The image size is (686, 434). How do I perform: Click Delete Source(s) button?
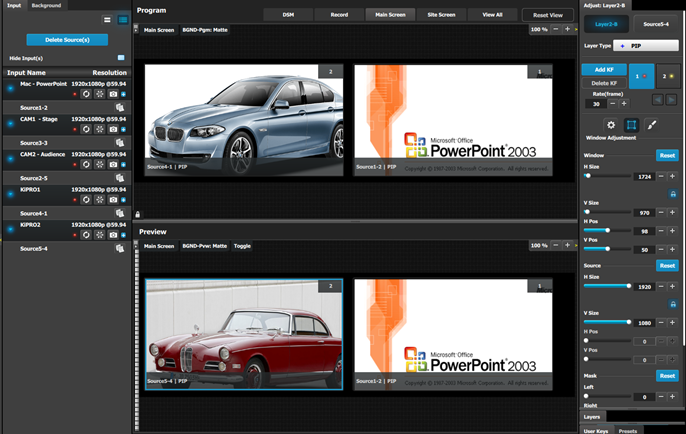(x=67, y=40)
